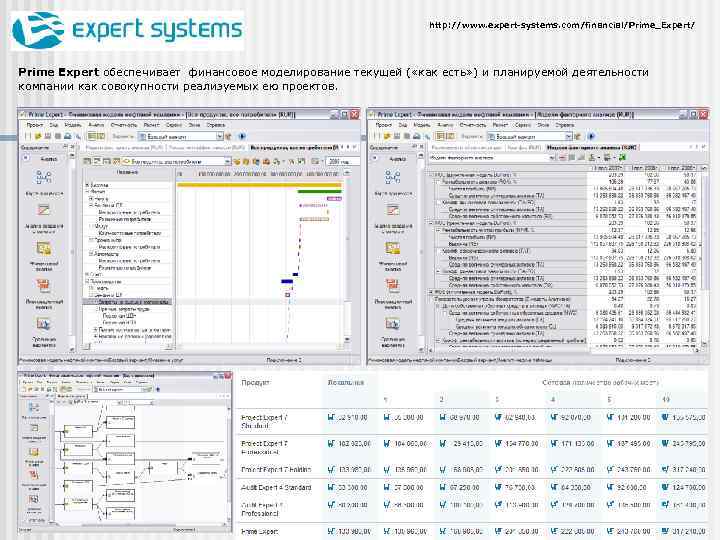Click top sidebar icon in bottom-left diagram window

click(33, 408)
